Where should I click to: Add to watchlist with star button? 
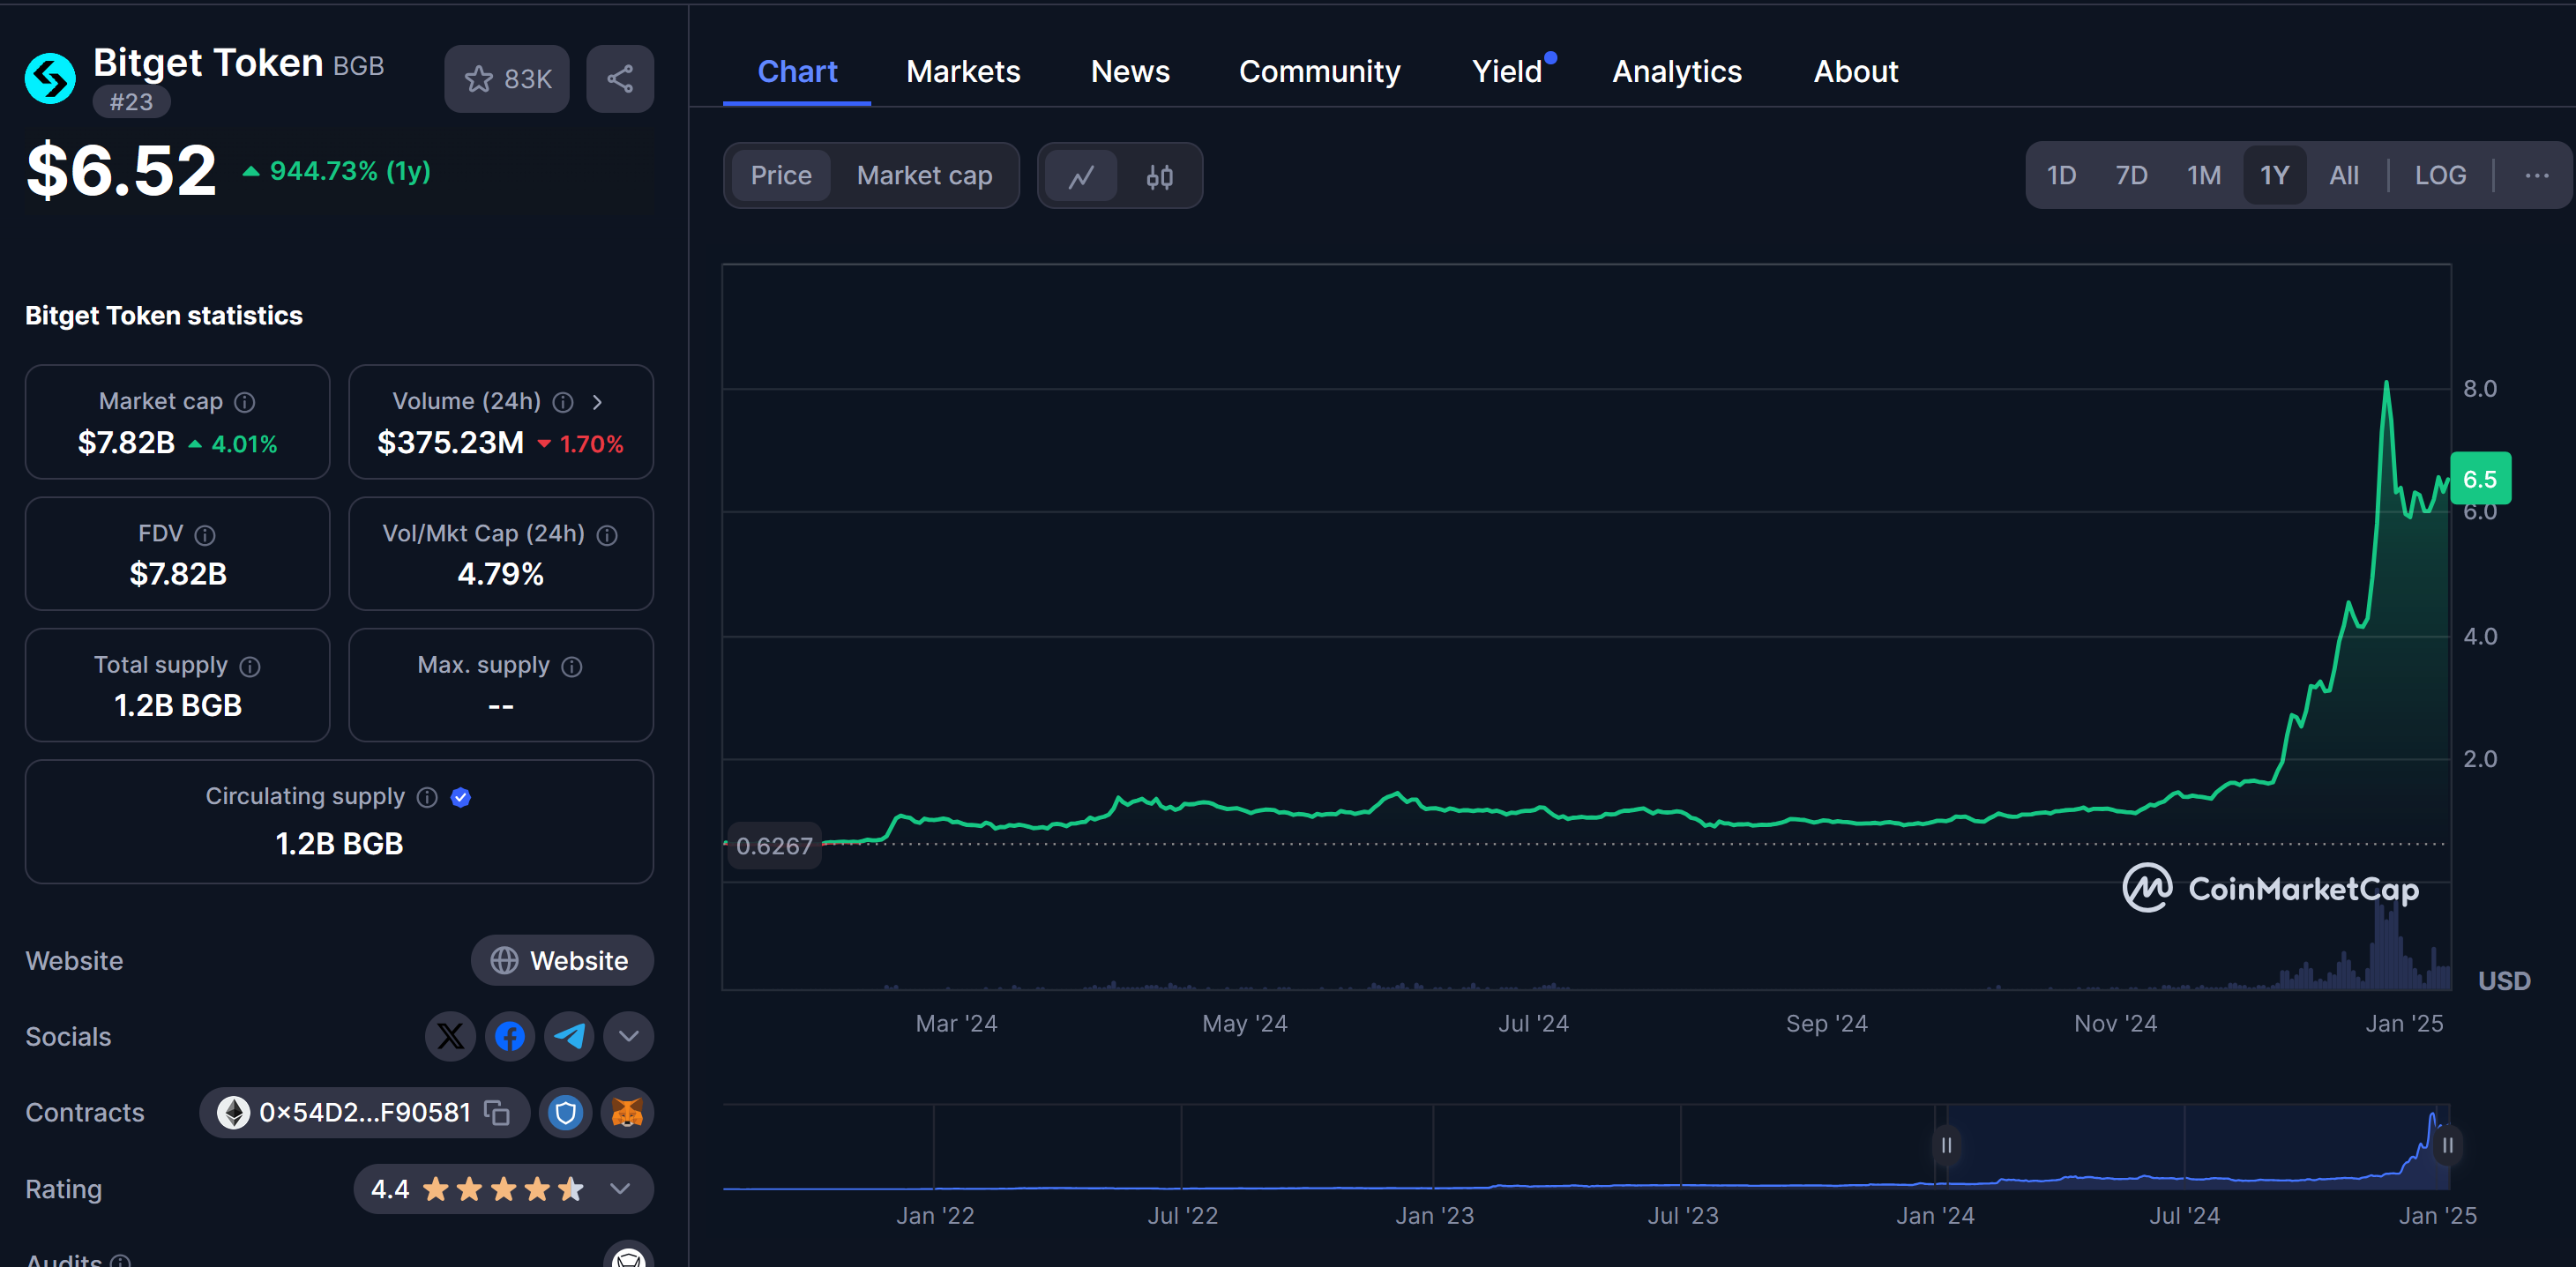pyautogui.click(x=507, y=79)
